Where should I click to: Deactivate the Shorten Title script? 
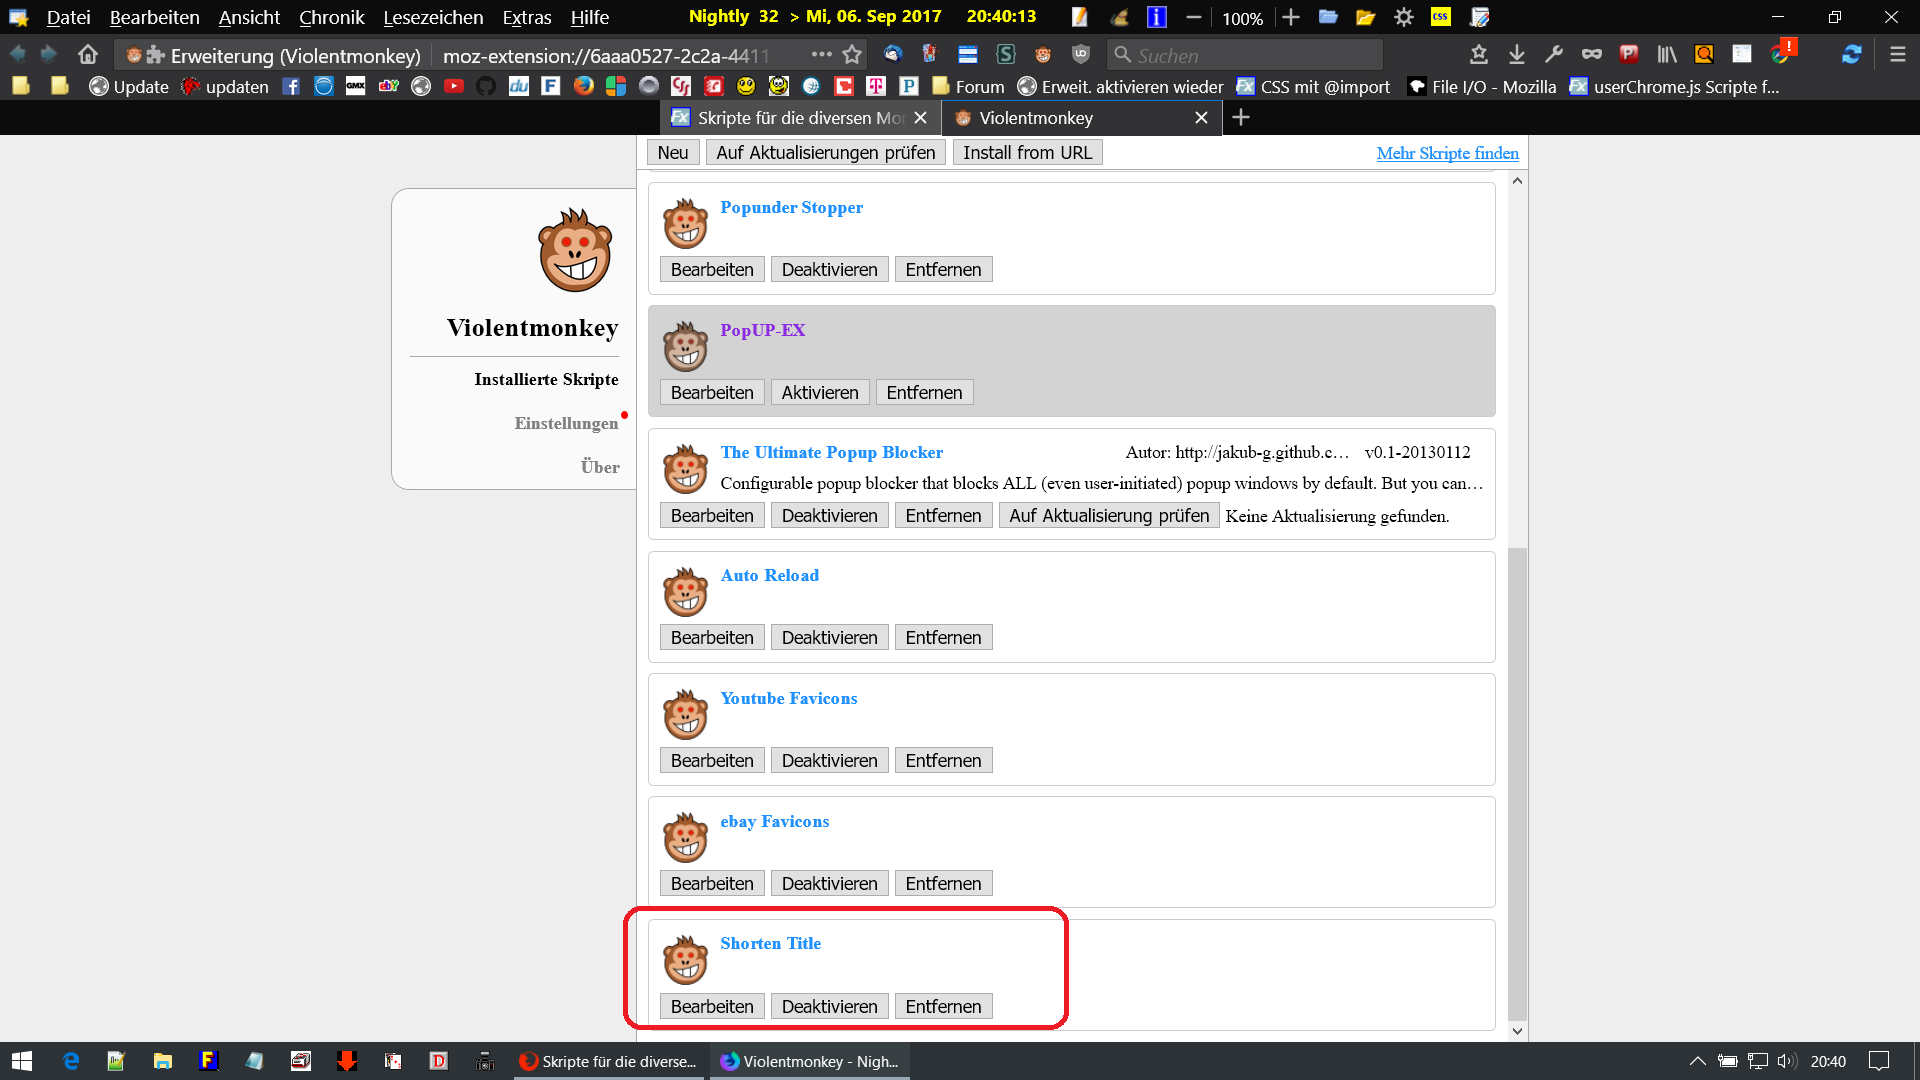[829, 1007]
